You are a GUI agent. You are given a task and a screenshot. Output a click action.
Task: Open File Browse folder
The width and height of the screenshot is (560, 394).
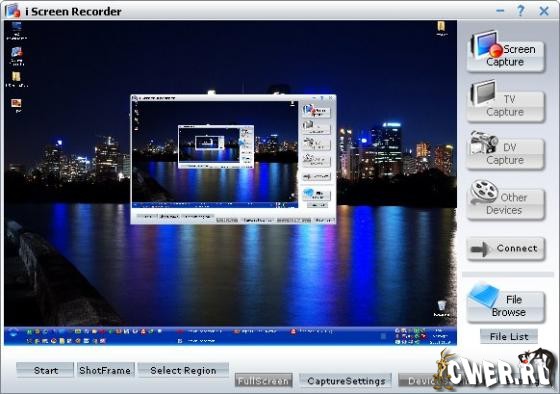coord(506,304)
